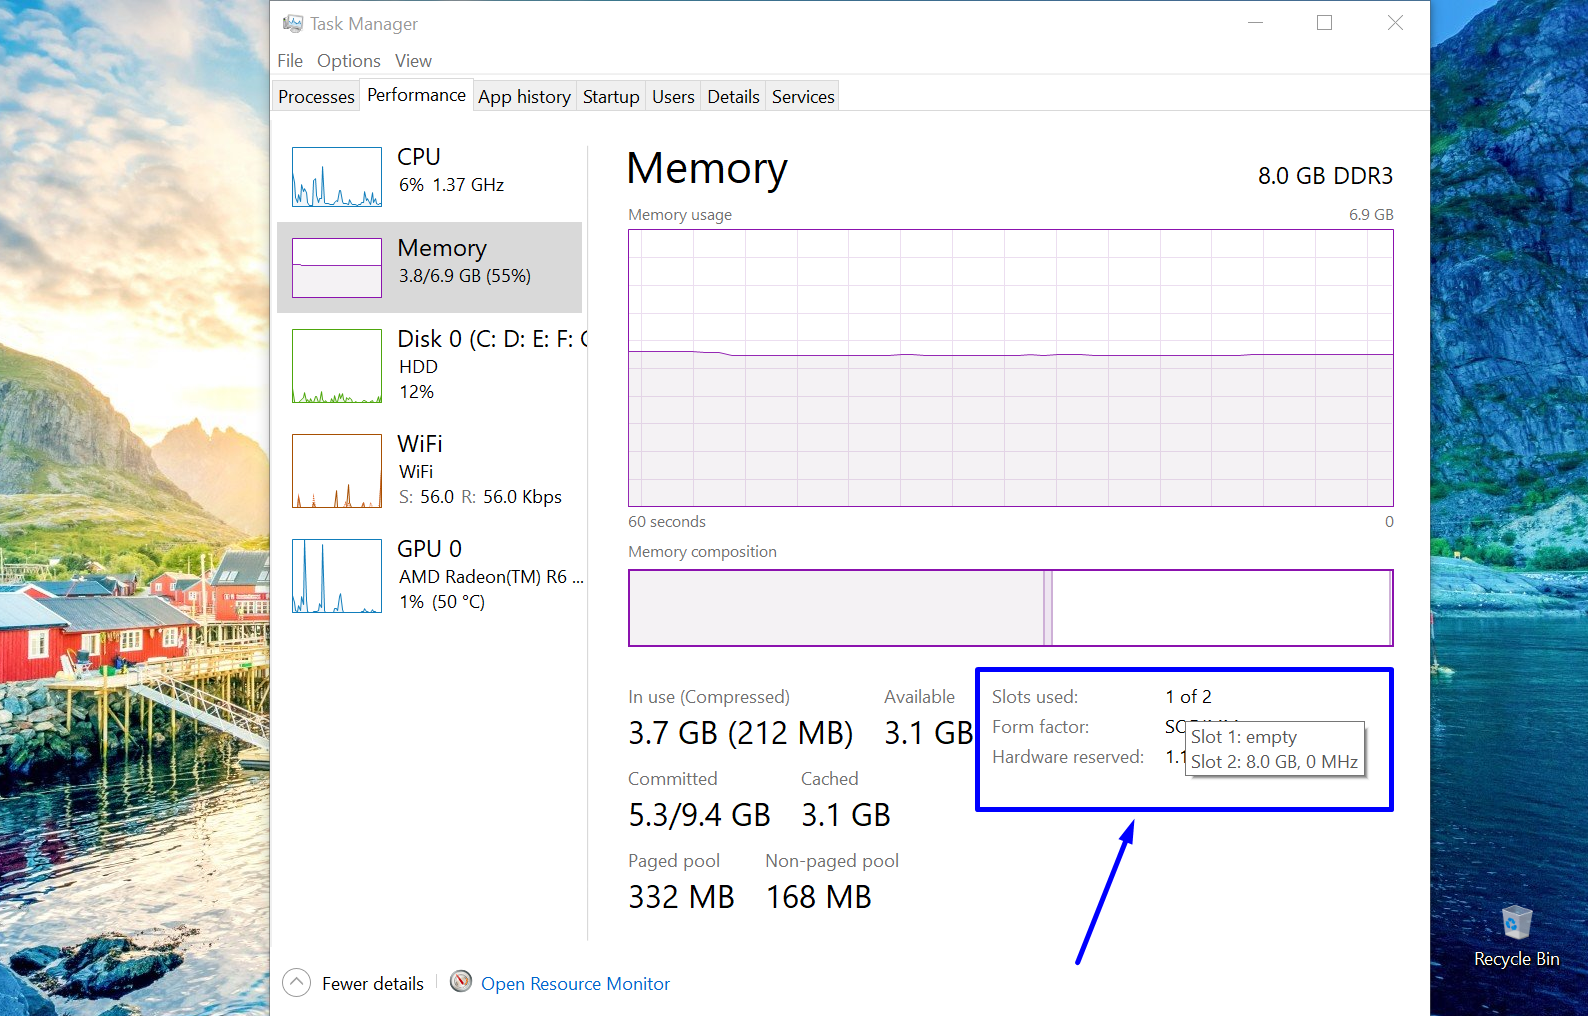
Task: Click the Open Resource Monitor link
Action: click(x=575, y=984)
